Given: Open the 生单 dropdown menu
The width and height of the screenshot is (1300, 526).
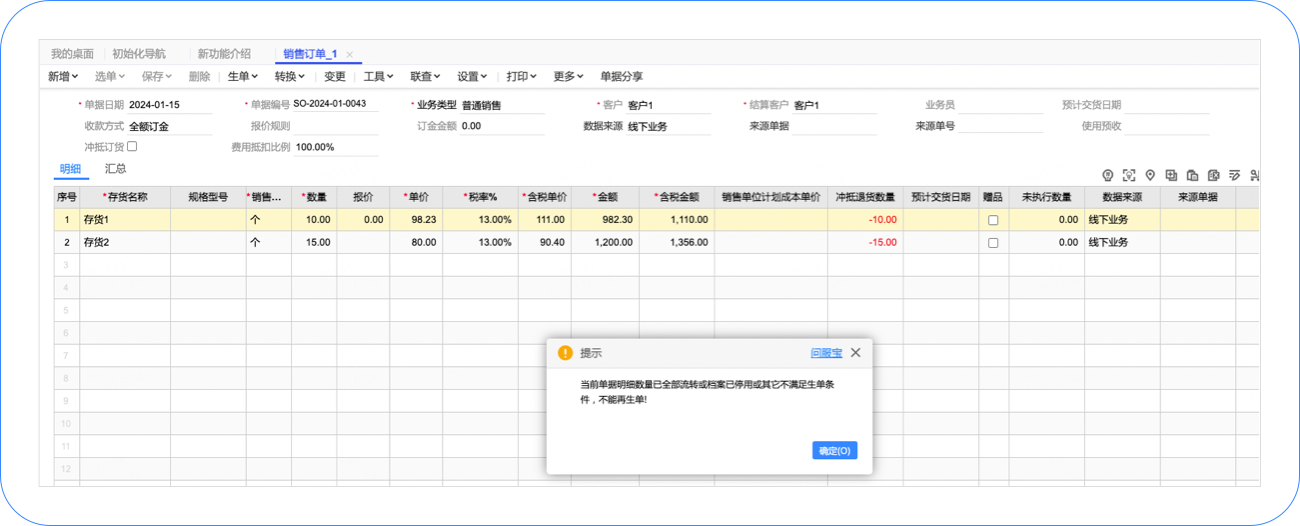Looking at the screenshot, I should (242, 76).
